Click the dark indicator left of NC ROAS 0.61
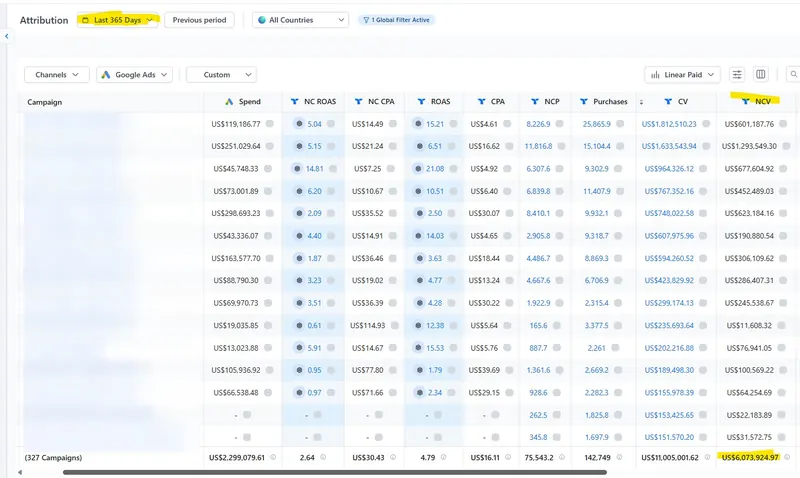Screen dimensions: 800x478 [x=299, y=325]
